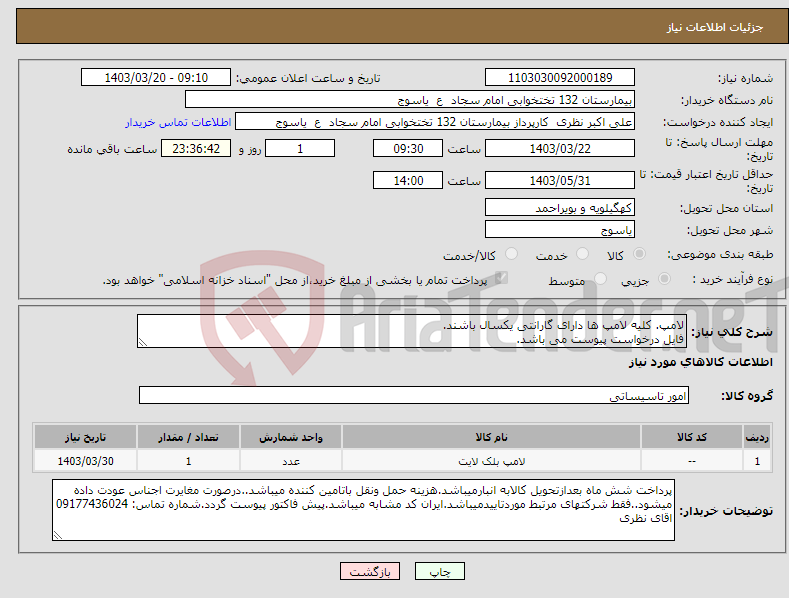This screenshot has width=789, height=598.
Task: Click the need date cell 1403/03/30
Action: pyautogui.click(x=86, y=461)
